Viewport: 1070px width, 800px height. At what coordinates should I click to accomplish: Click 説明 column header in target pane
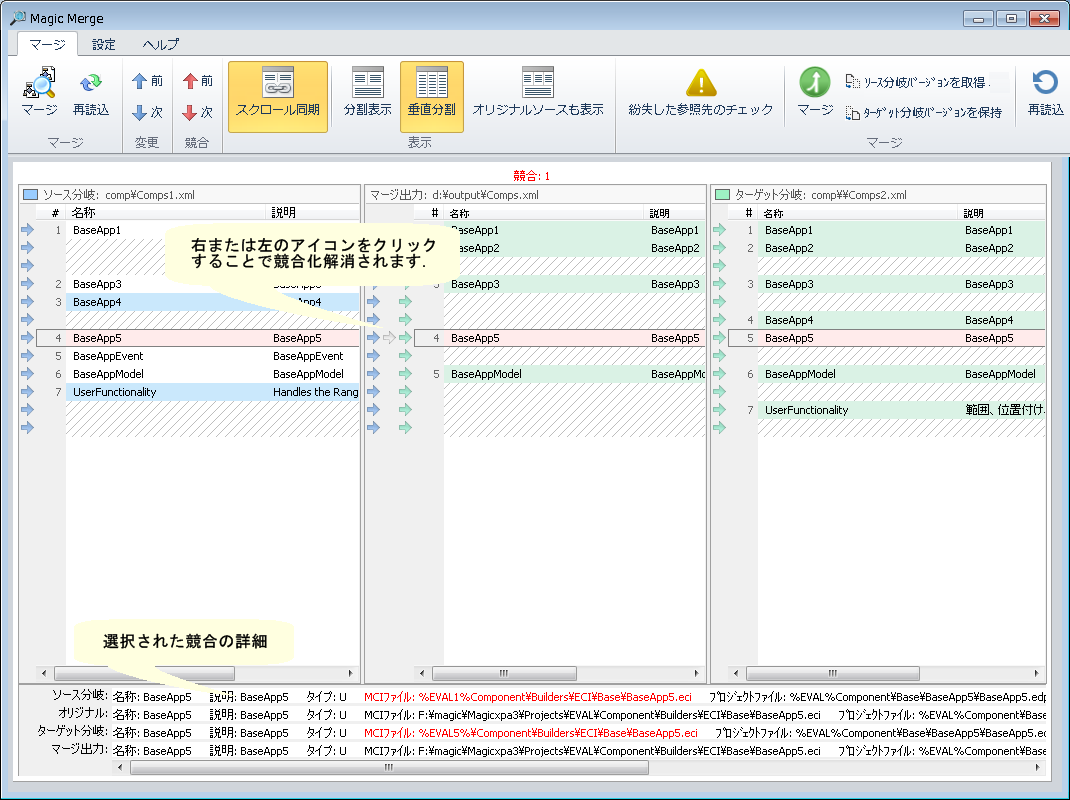coord(1002,213)
